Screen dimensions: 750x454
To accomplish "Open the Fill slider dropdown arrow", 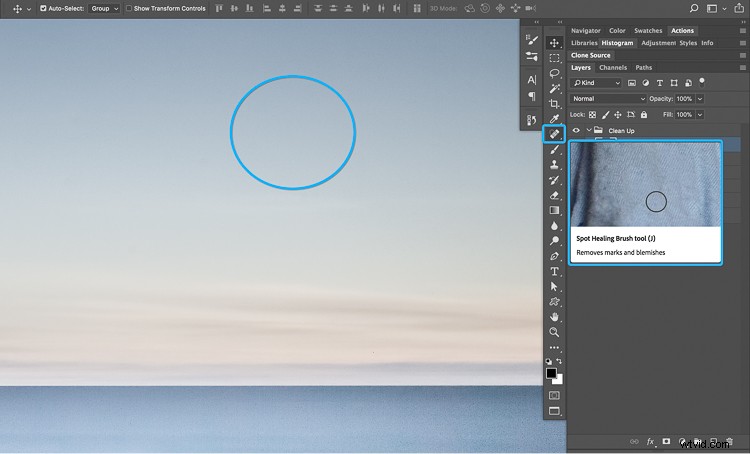I will click(x=700, y=114).
